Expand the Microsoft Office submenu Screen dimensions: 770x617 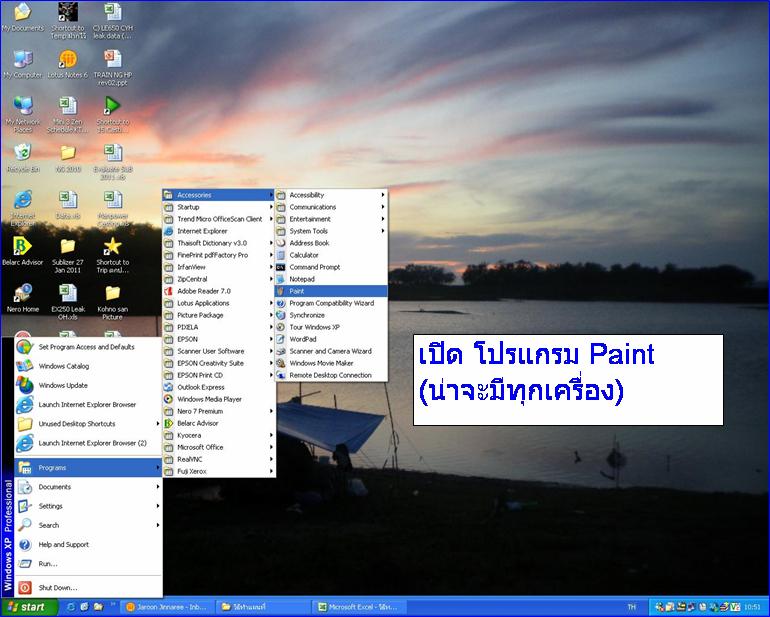click(x=219, y=447)
